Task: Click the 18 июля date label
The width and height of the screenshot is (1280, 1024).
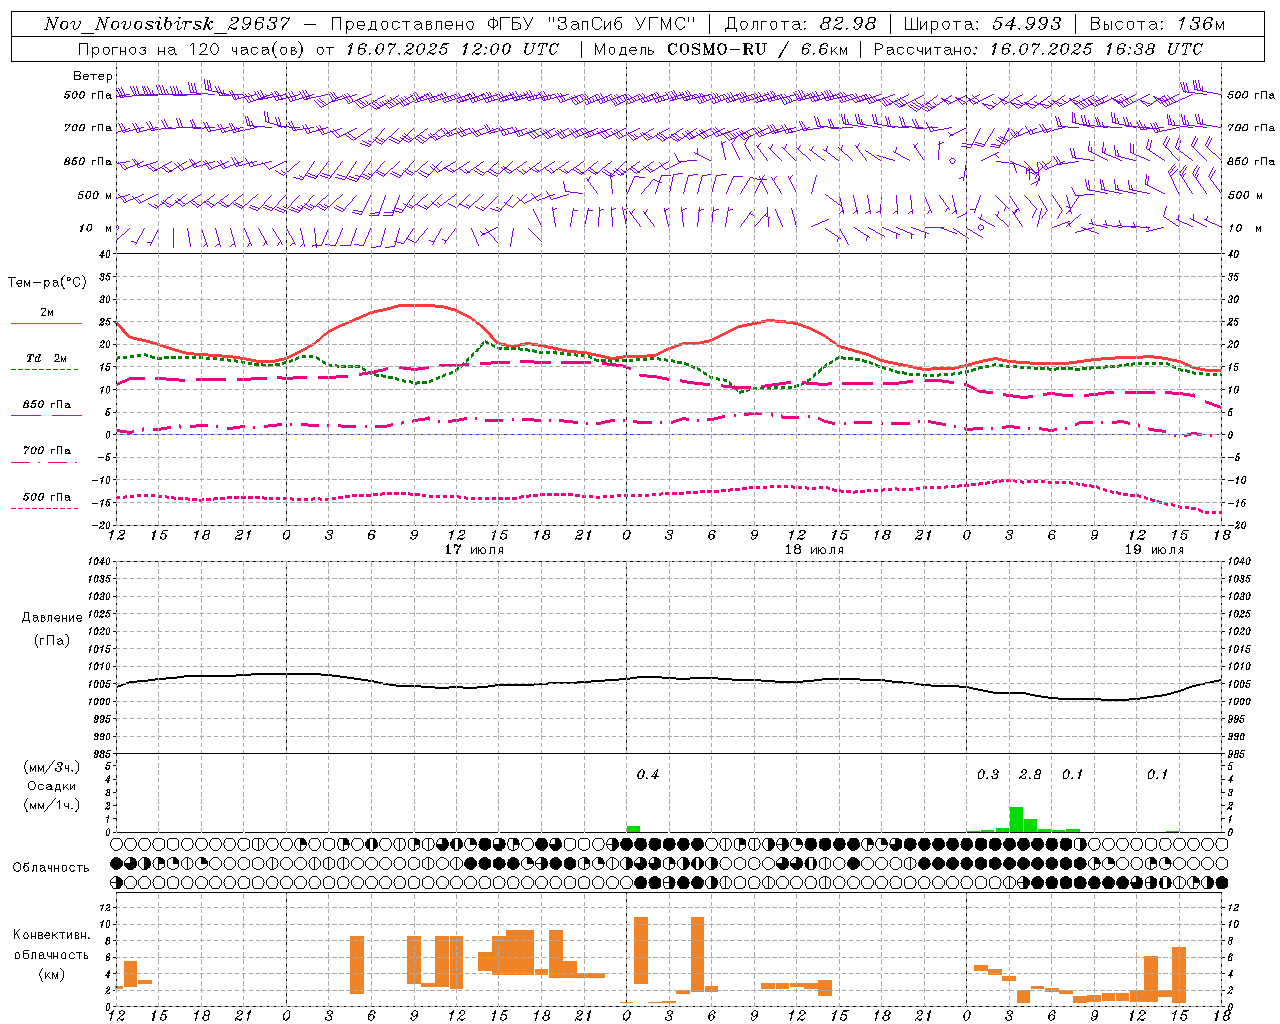Action: (814, 550)
